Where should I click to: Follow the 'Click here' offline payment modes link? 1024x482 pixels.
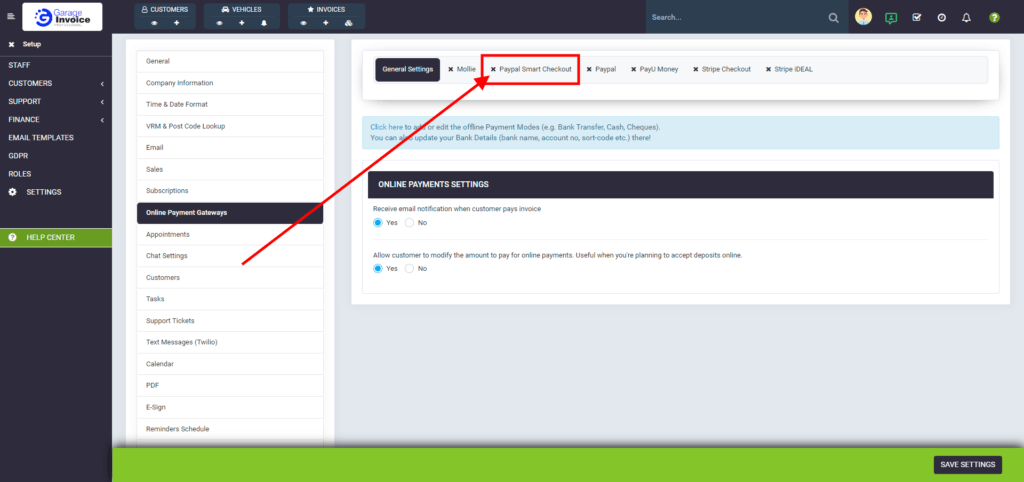click(387, 127)
